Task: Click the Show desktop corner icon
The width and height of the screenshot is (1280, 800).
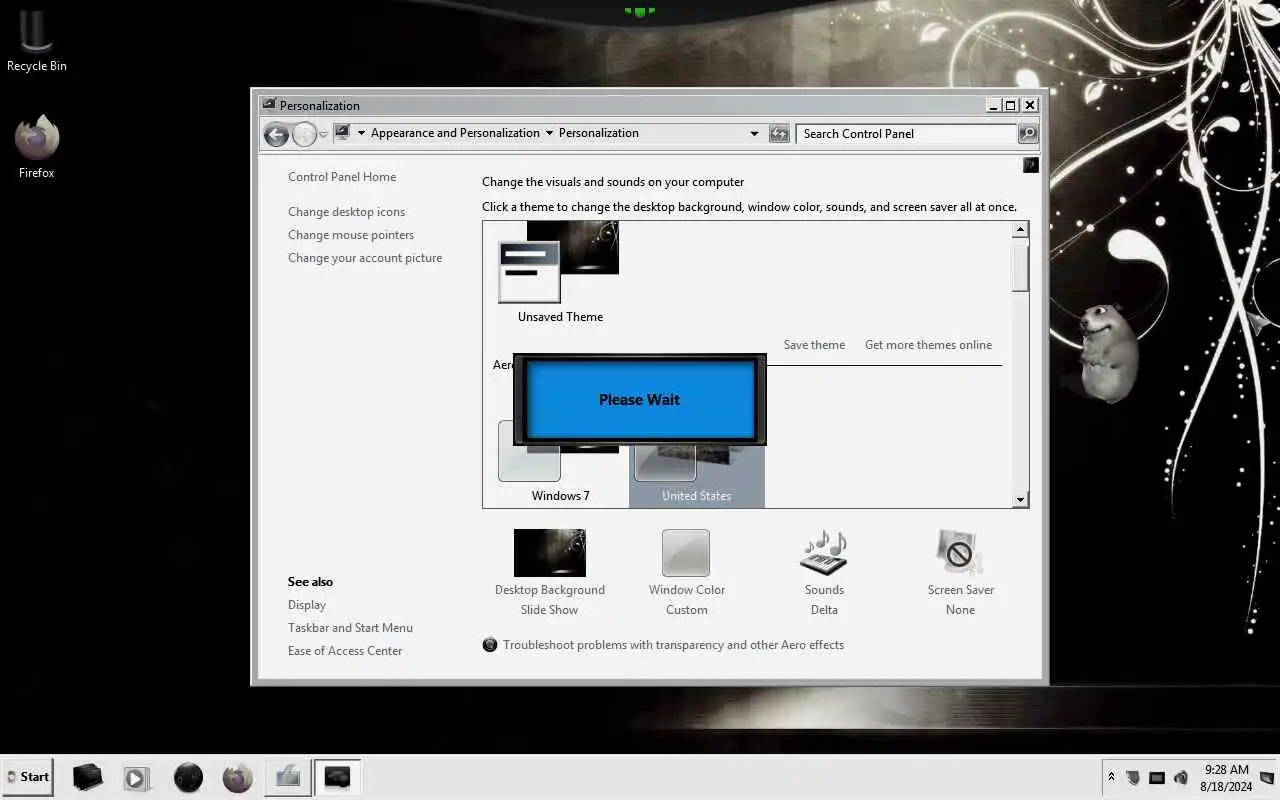Action: 1268,777
